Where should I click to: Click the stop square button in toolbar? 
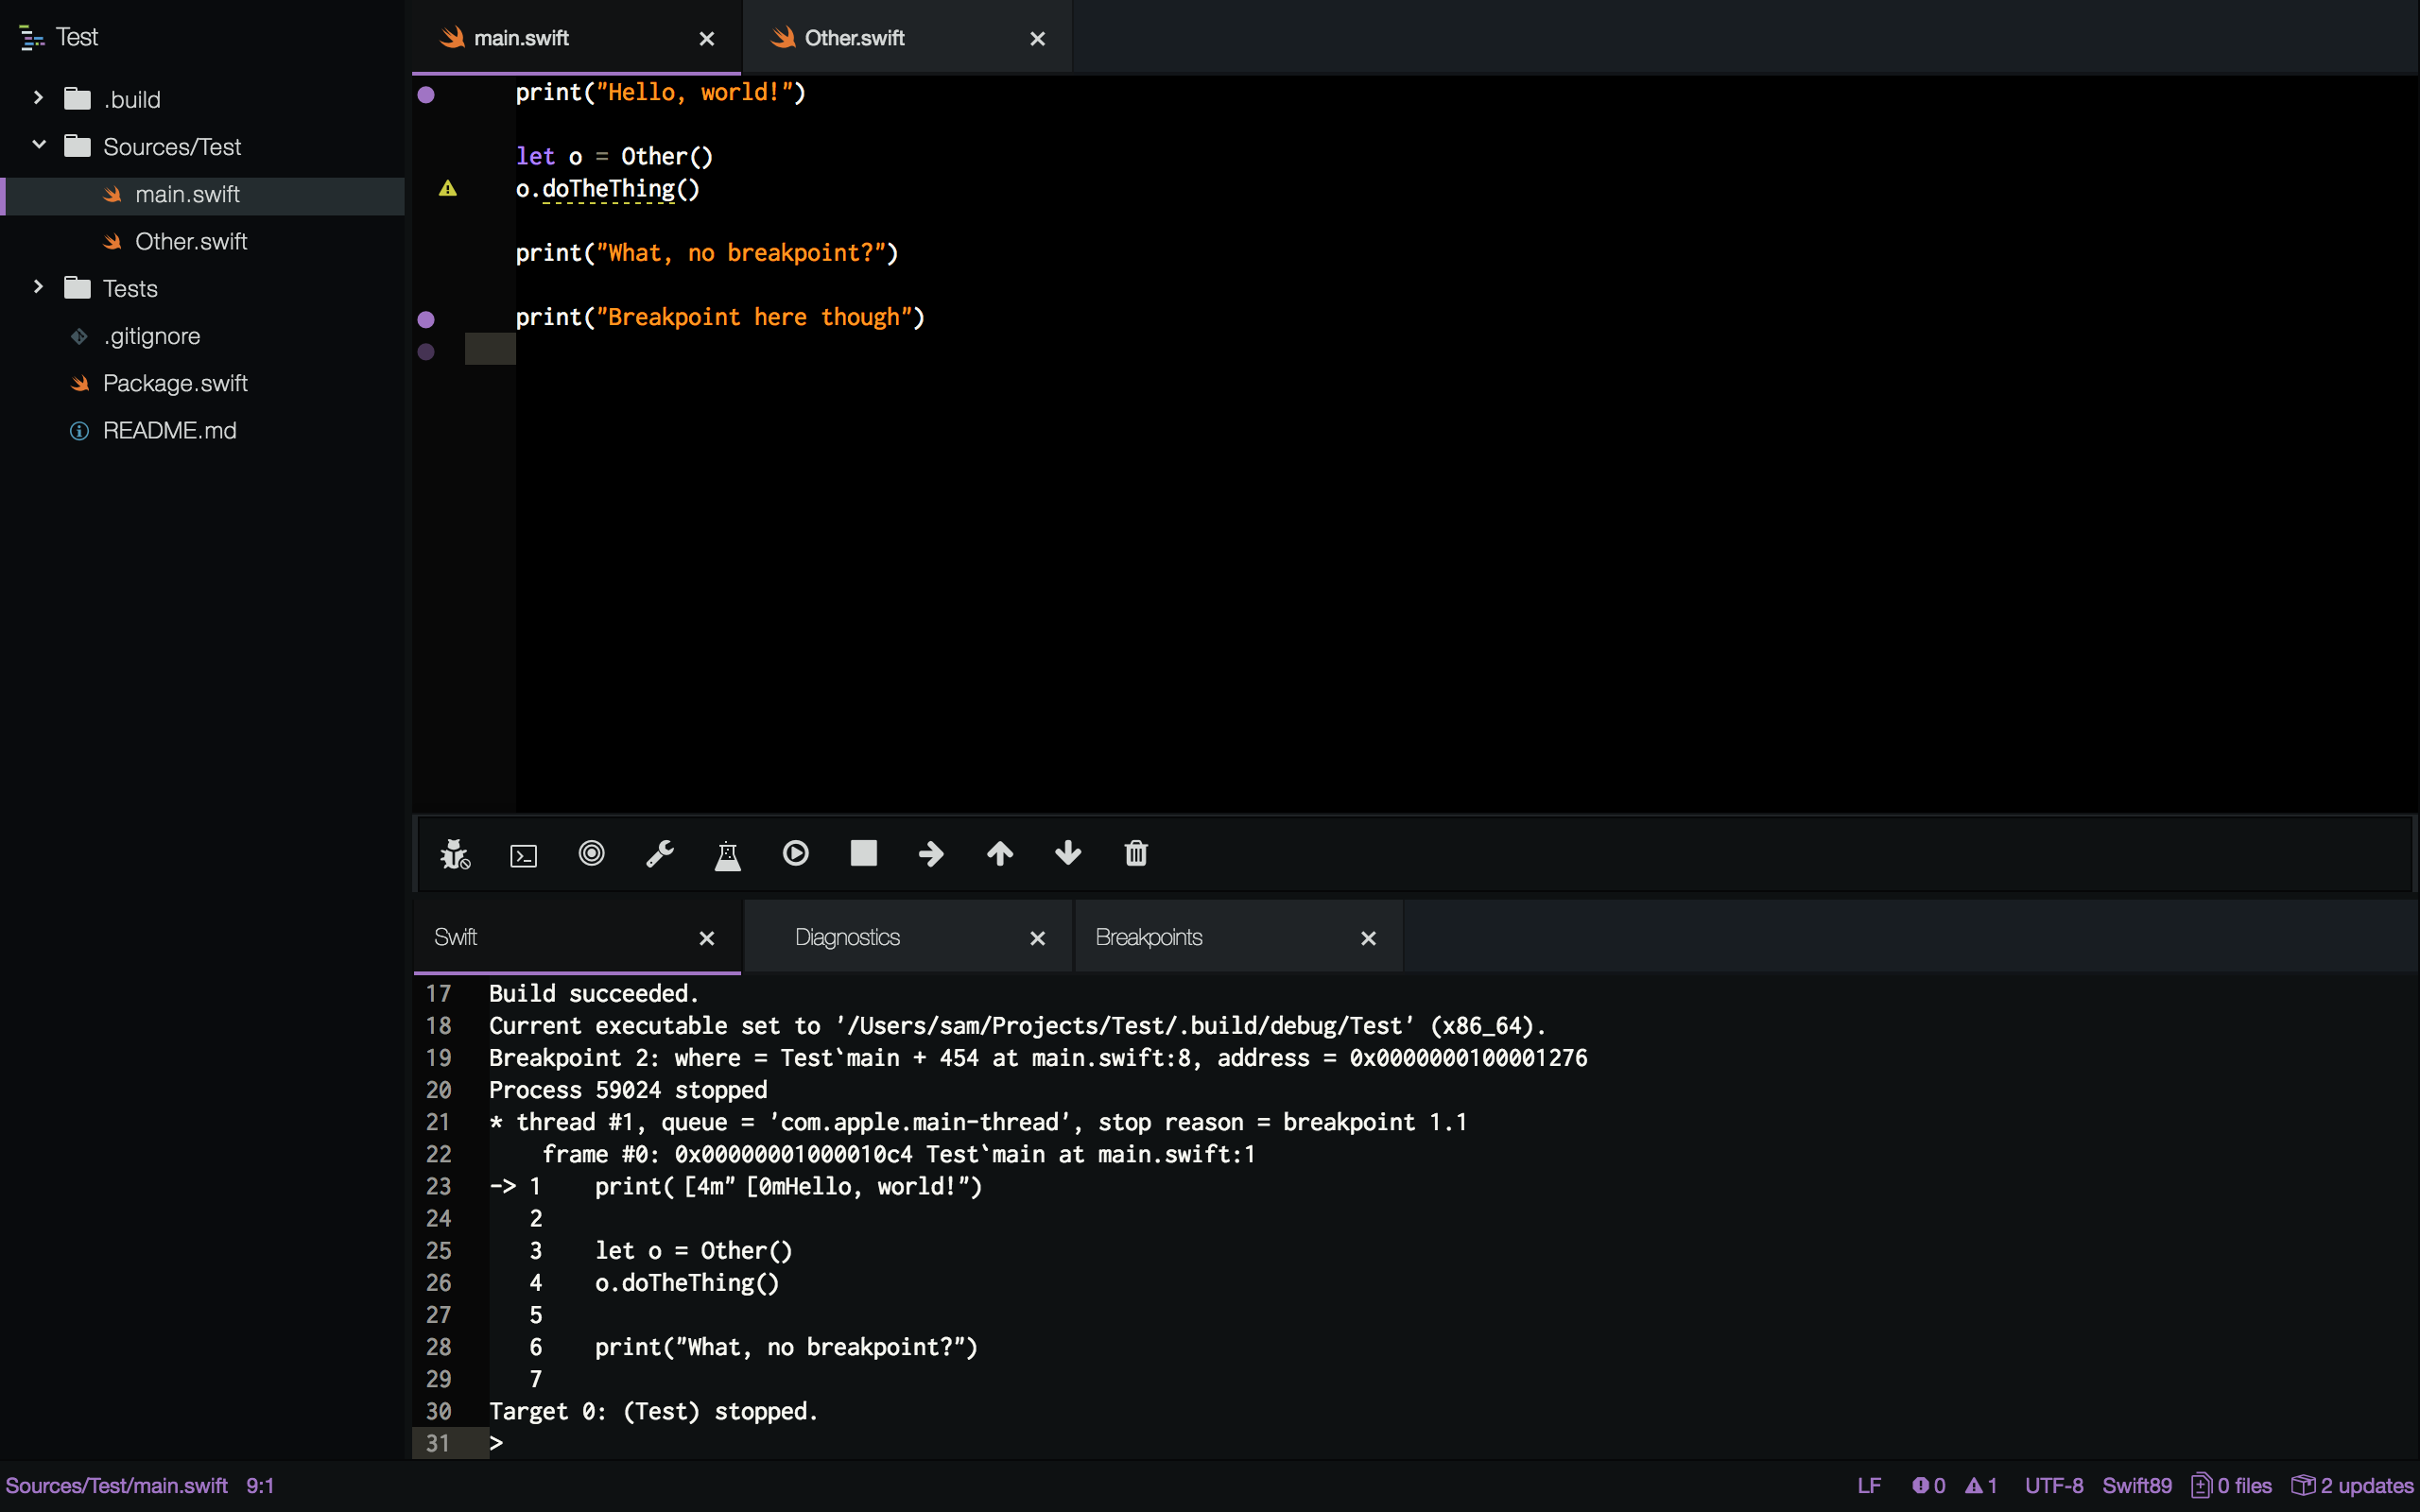pos(863,853)
